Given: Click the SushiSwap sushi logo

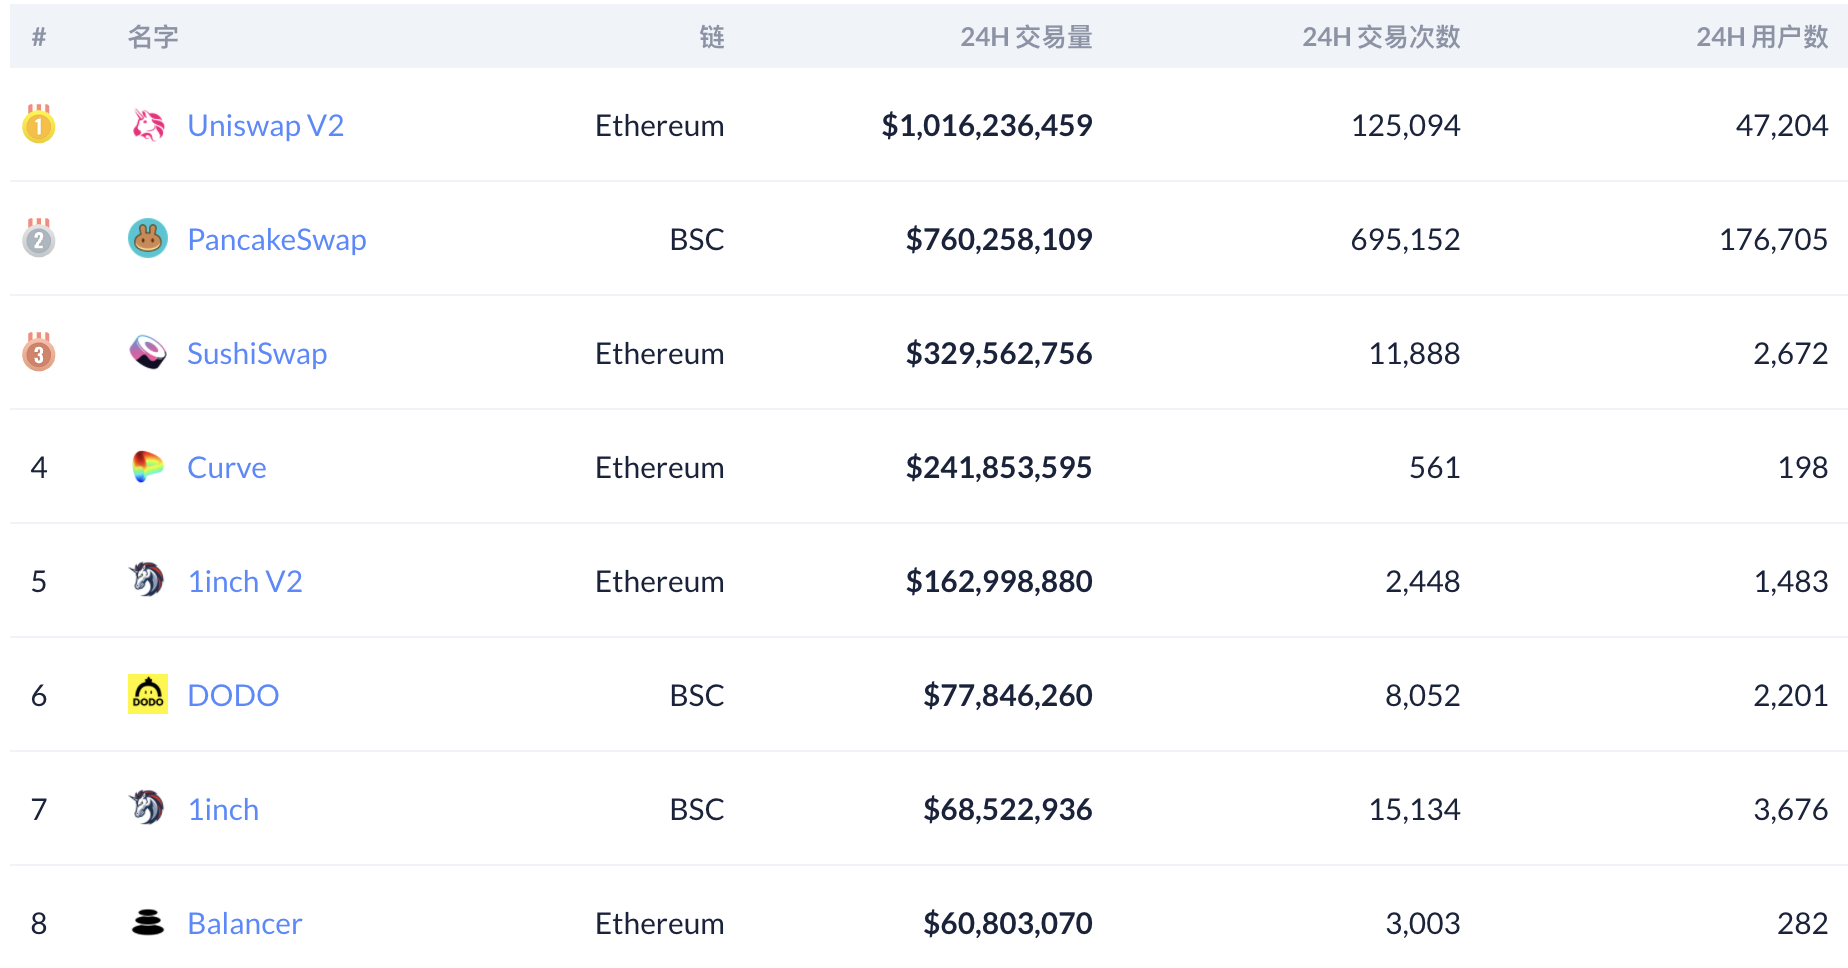Looking at the screenshot, I should tap(148, 353).
